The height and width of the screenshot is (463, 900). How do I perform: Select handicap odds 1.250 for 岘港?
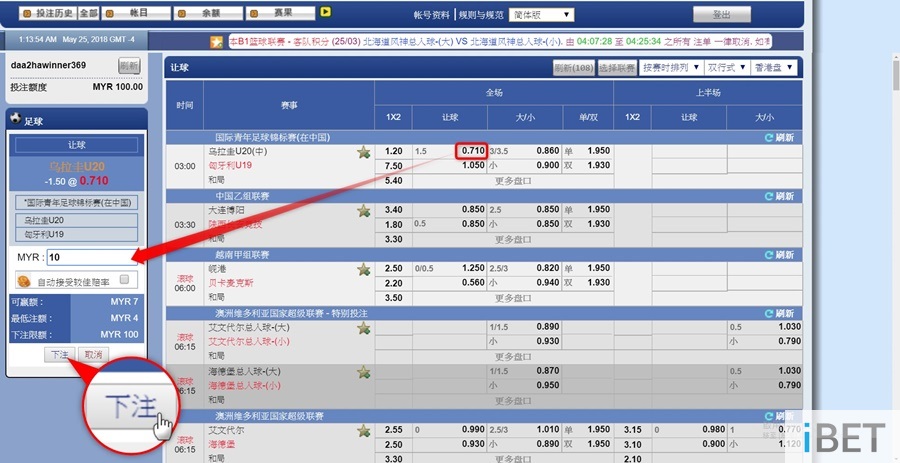[x=473, y=268]
